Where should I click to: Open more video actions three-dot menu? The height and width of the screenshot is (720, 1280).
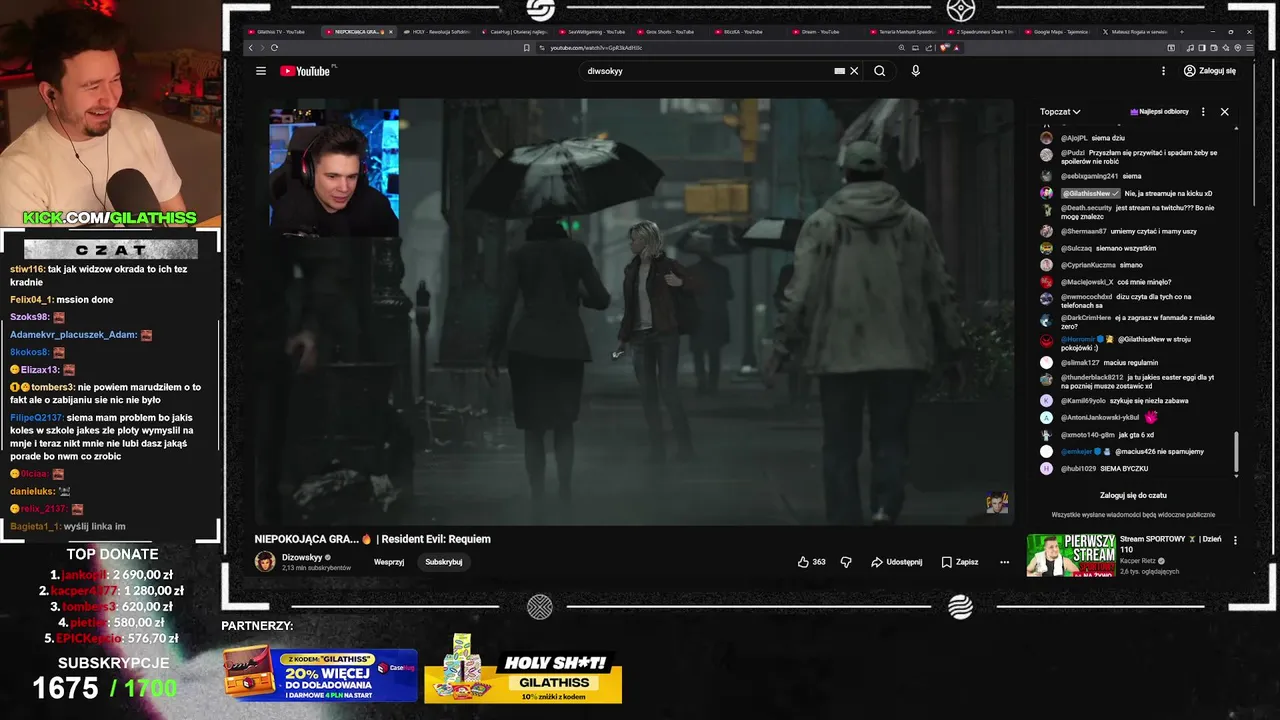1005,562
